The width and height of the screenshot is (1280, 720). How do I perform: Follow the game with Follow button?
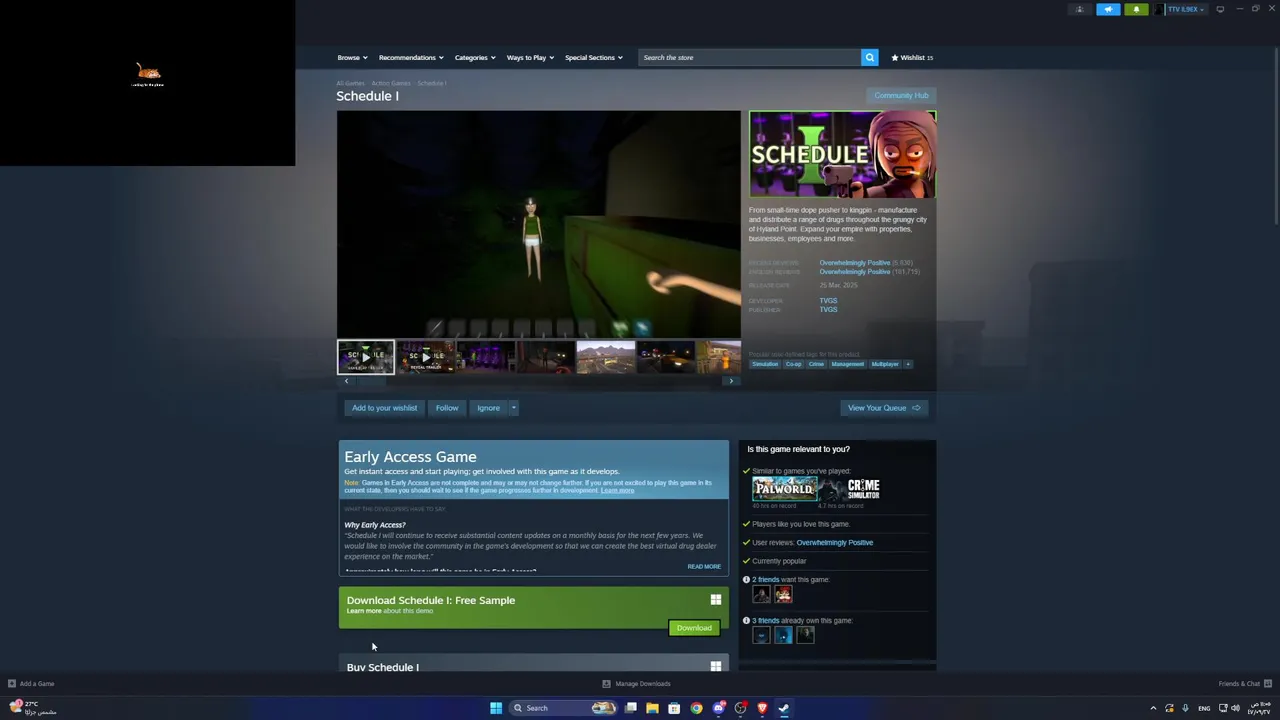pos(447,408)
